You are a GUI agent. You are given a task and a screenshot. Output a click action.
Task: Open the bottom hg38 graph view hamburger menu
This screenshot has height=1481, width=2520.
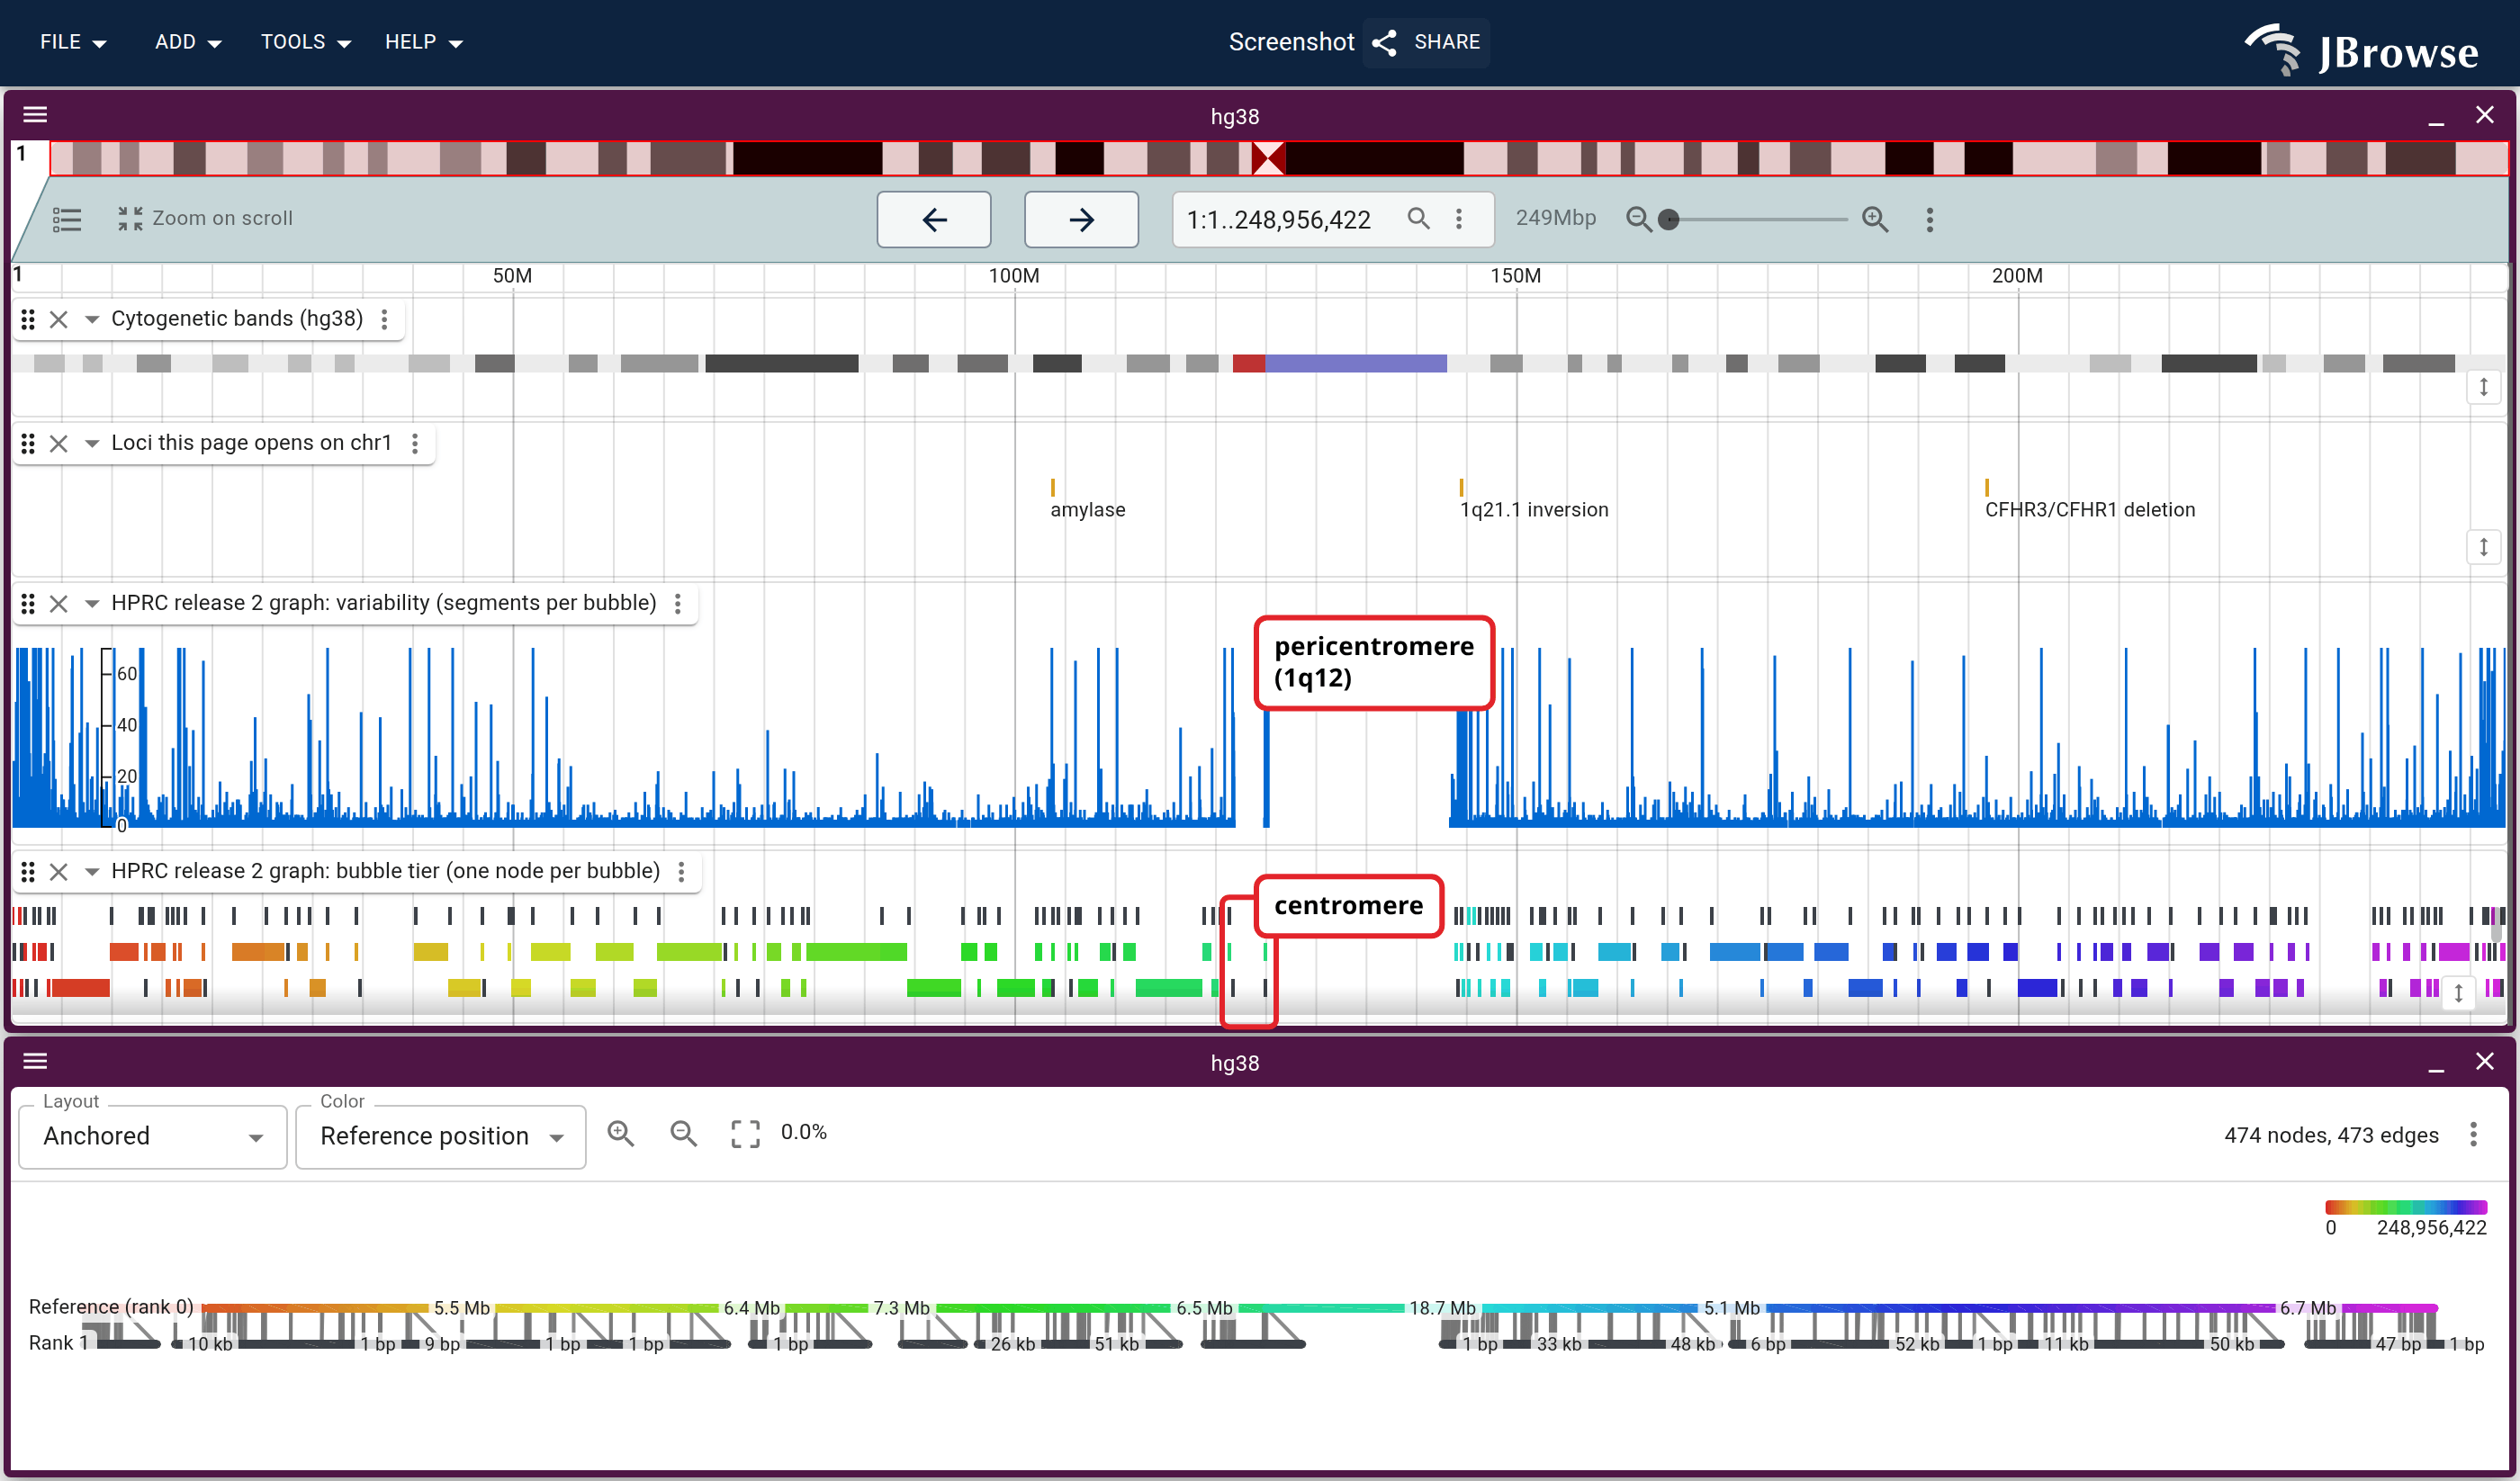[x=35, y=1061]
